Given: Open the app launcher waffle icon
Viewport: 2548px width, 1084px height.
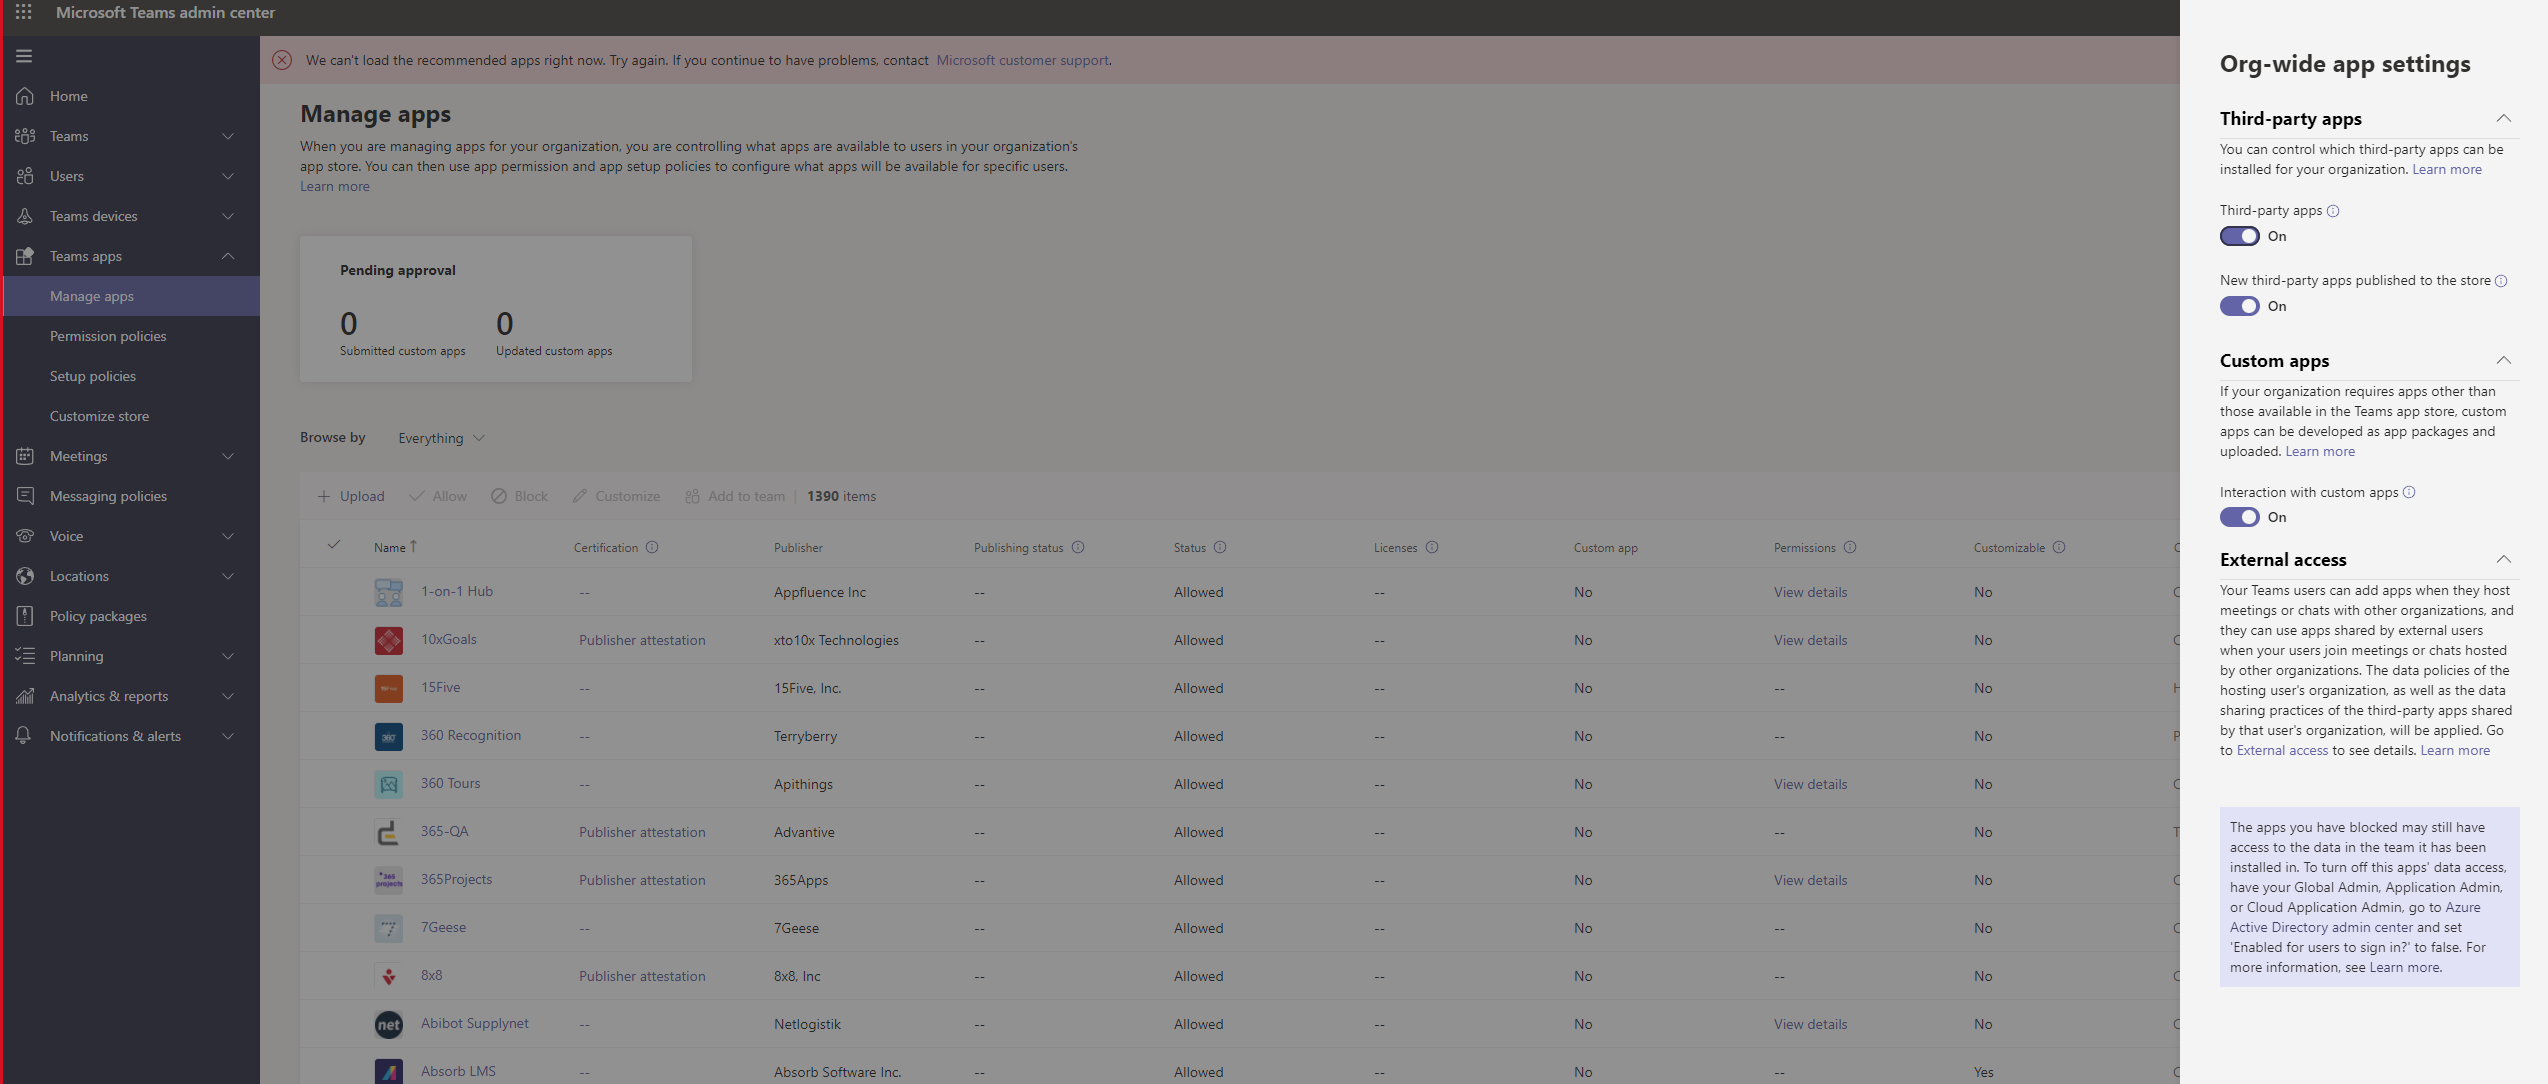Looking at the screenshot, I should click(23, 12).
